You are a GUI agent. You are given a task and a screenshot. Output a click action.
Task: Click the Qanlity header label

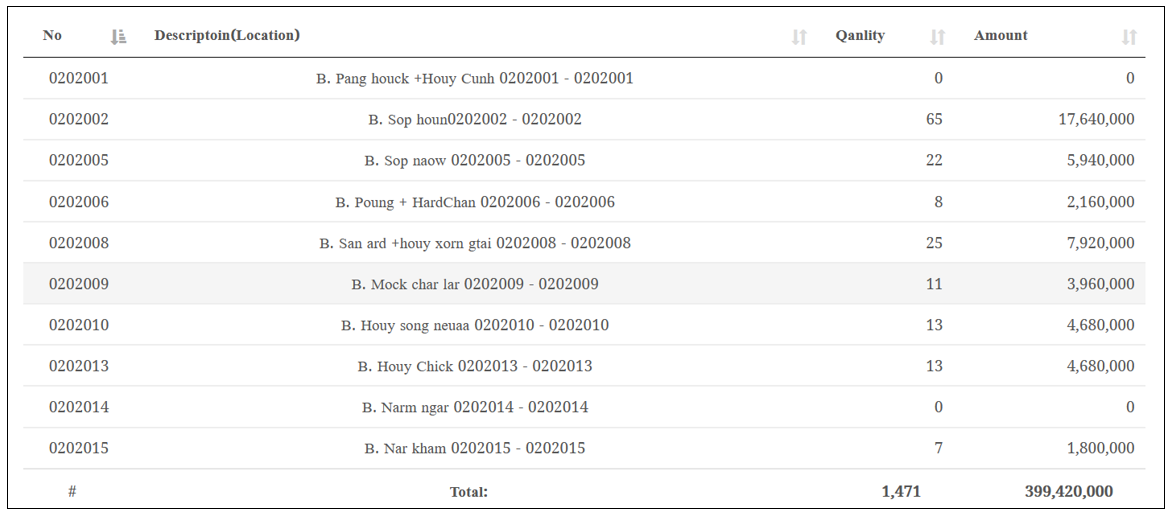tap(860, 35)
